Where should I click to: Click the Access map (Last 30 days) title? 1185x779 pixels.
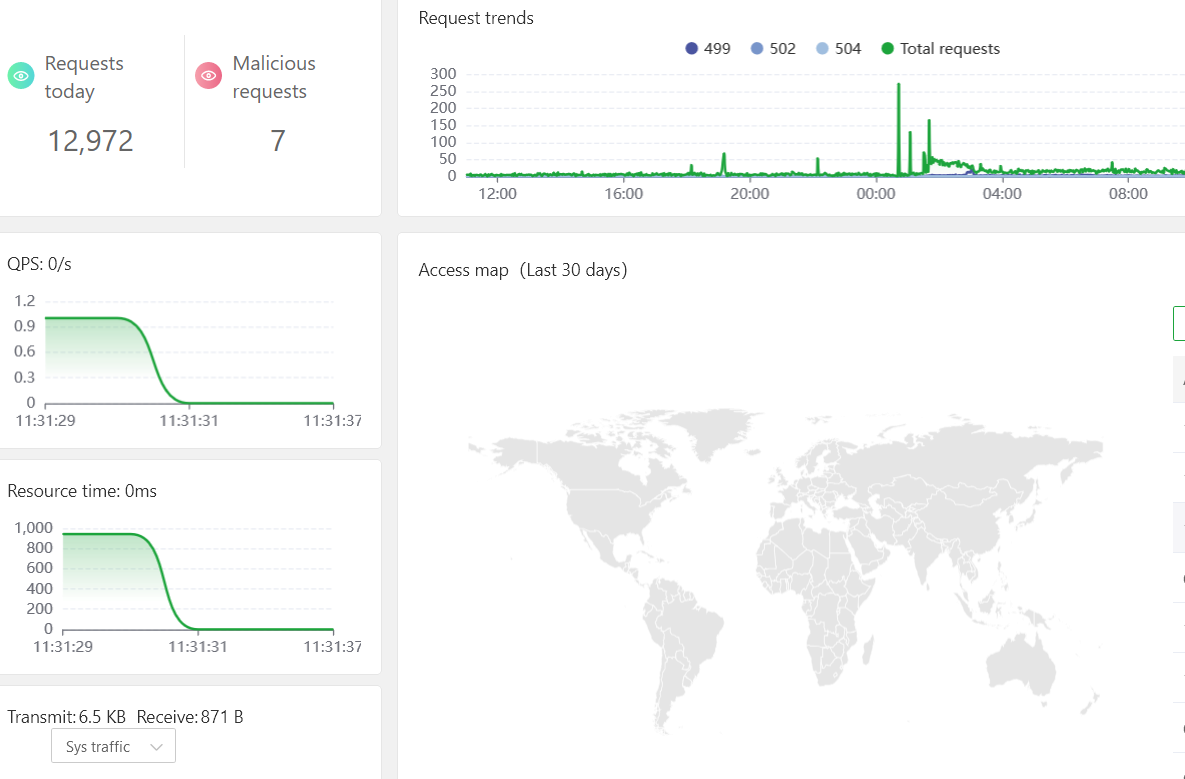[x=522, y=270]
